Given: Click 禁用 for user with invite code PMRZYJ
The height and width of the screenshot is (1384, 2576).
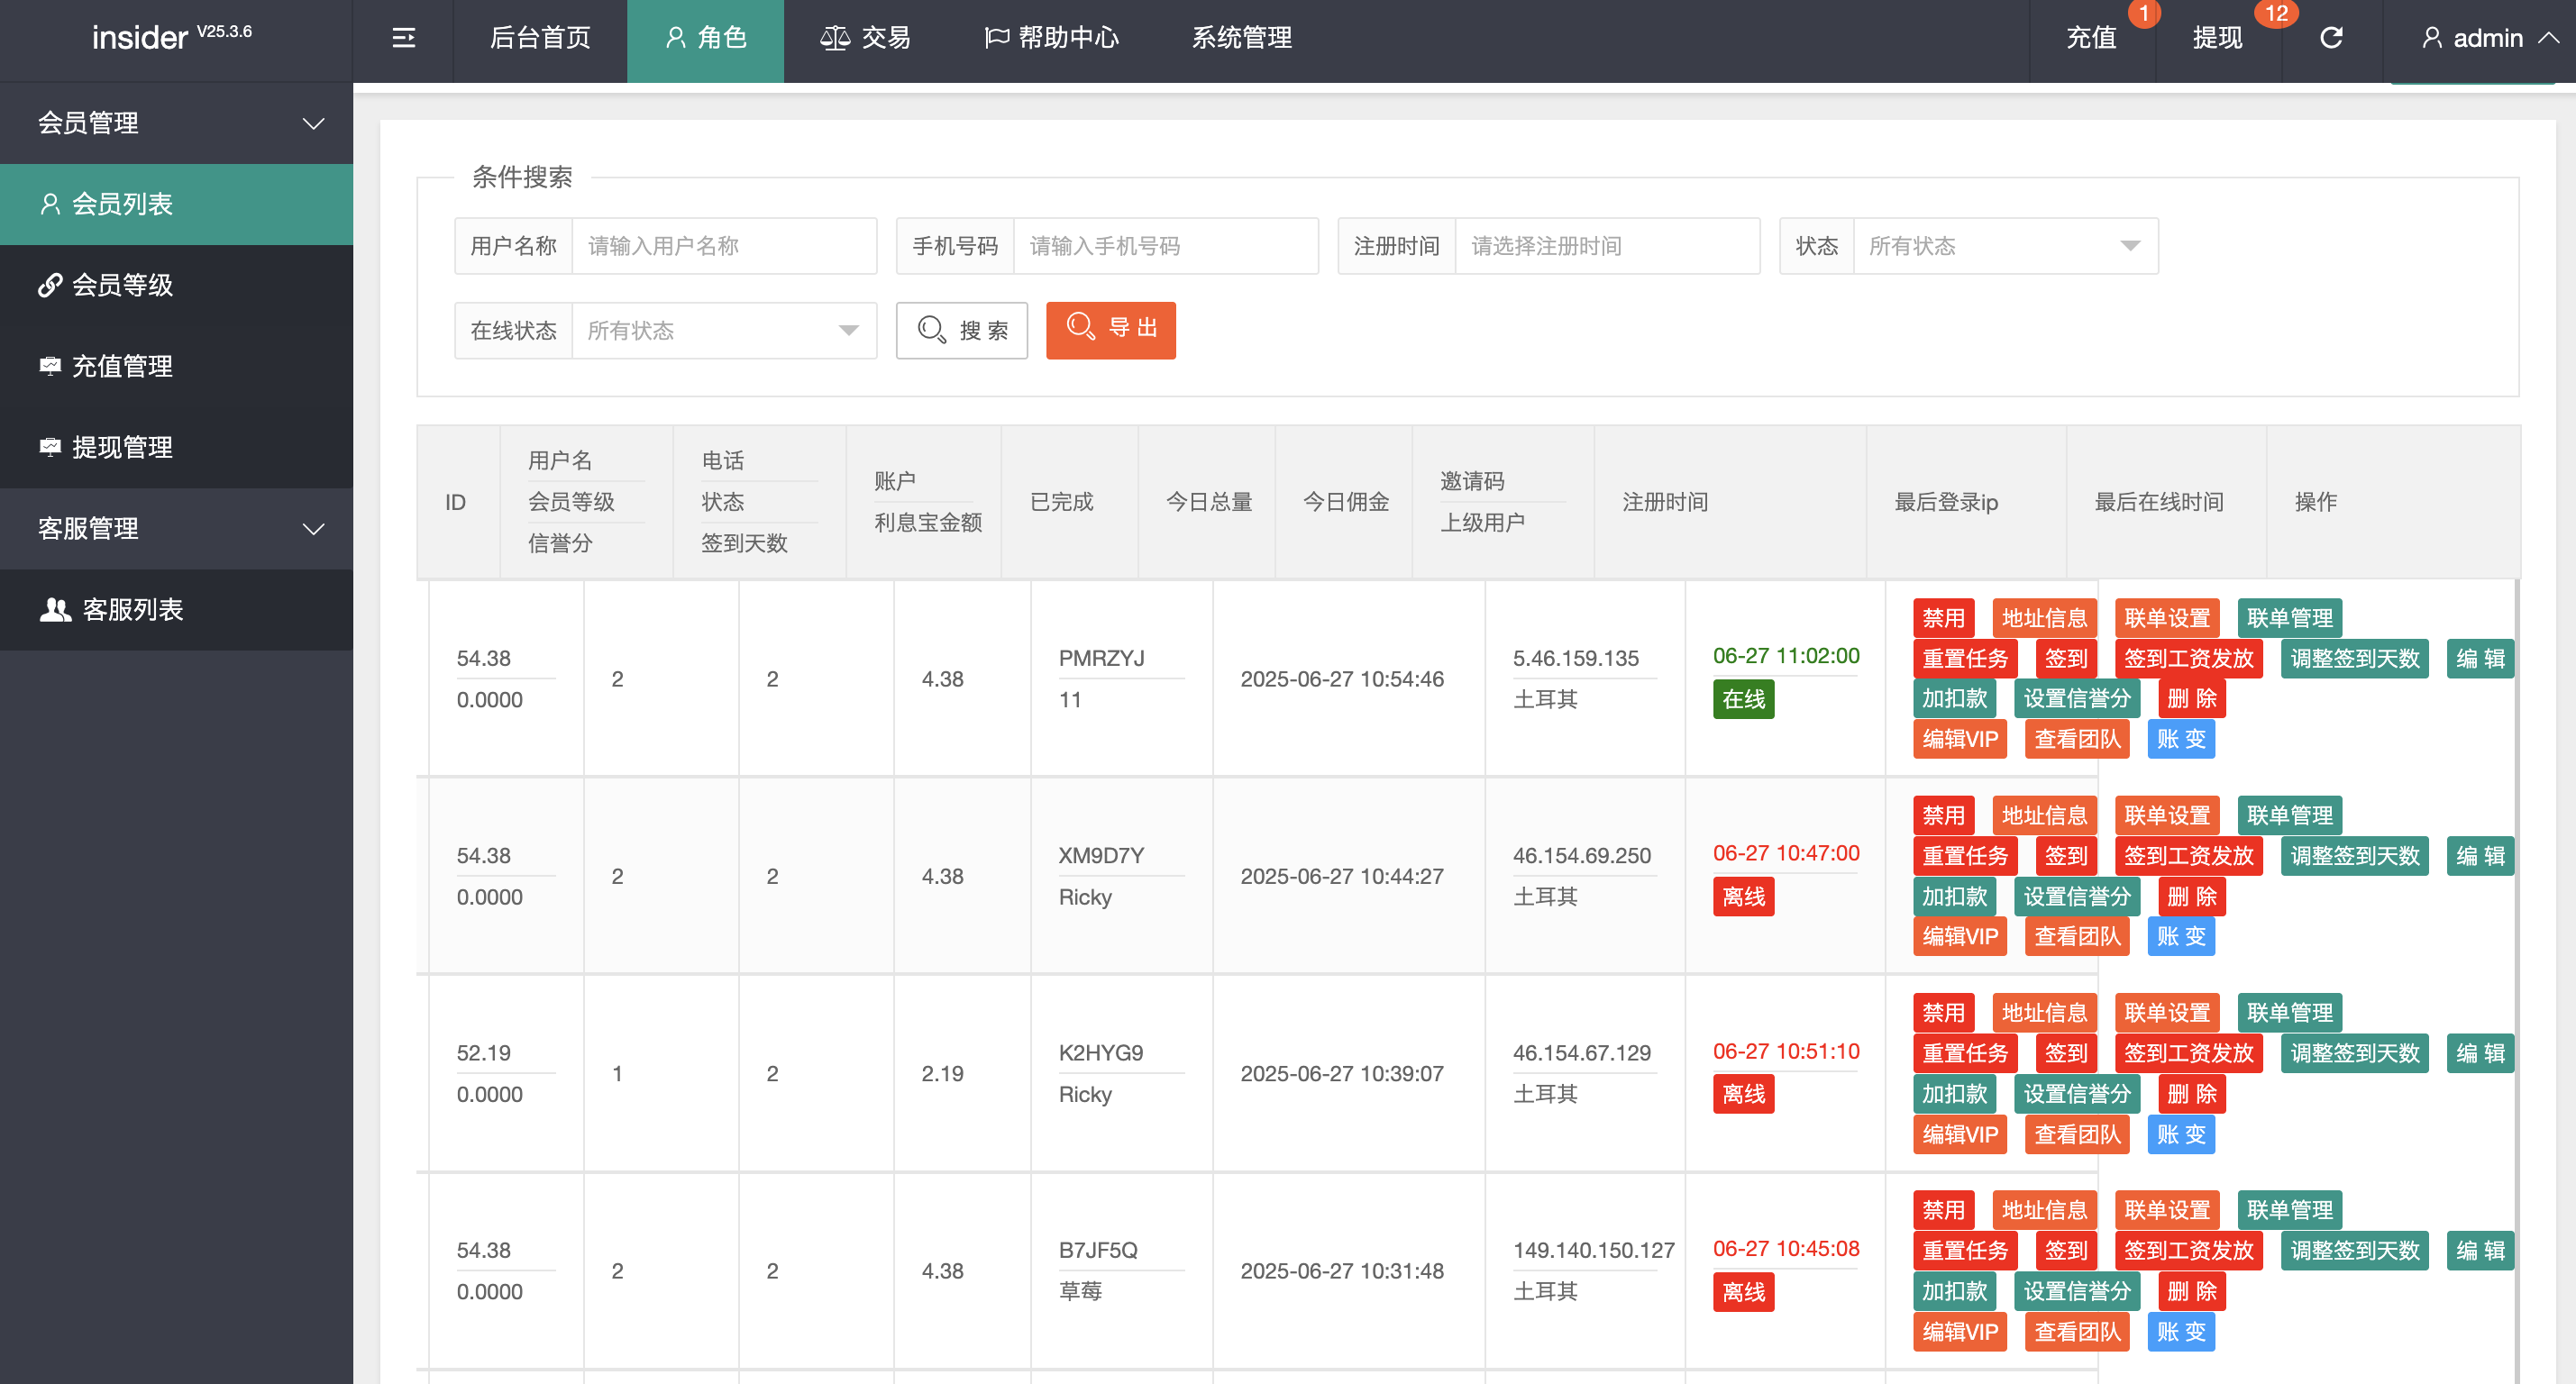Looking at the screenshot, I should pos(1943,618).
